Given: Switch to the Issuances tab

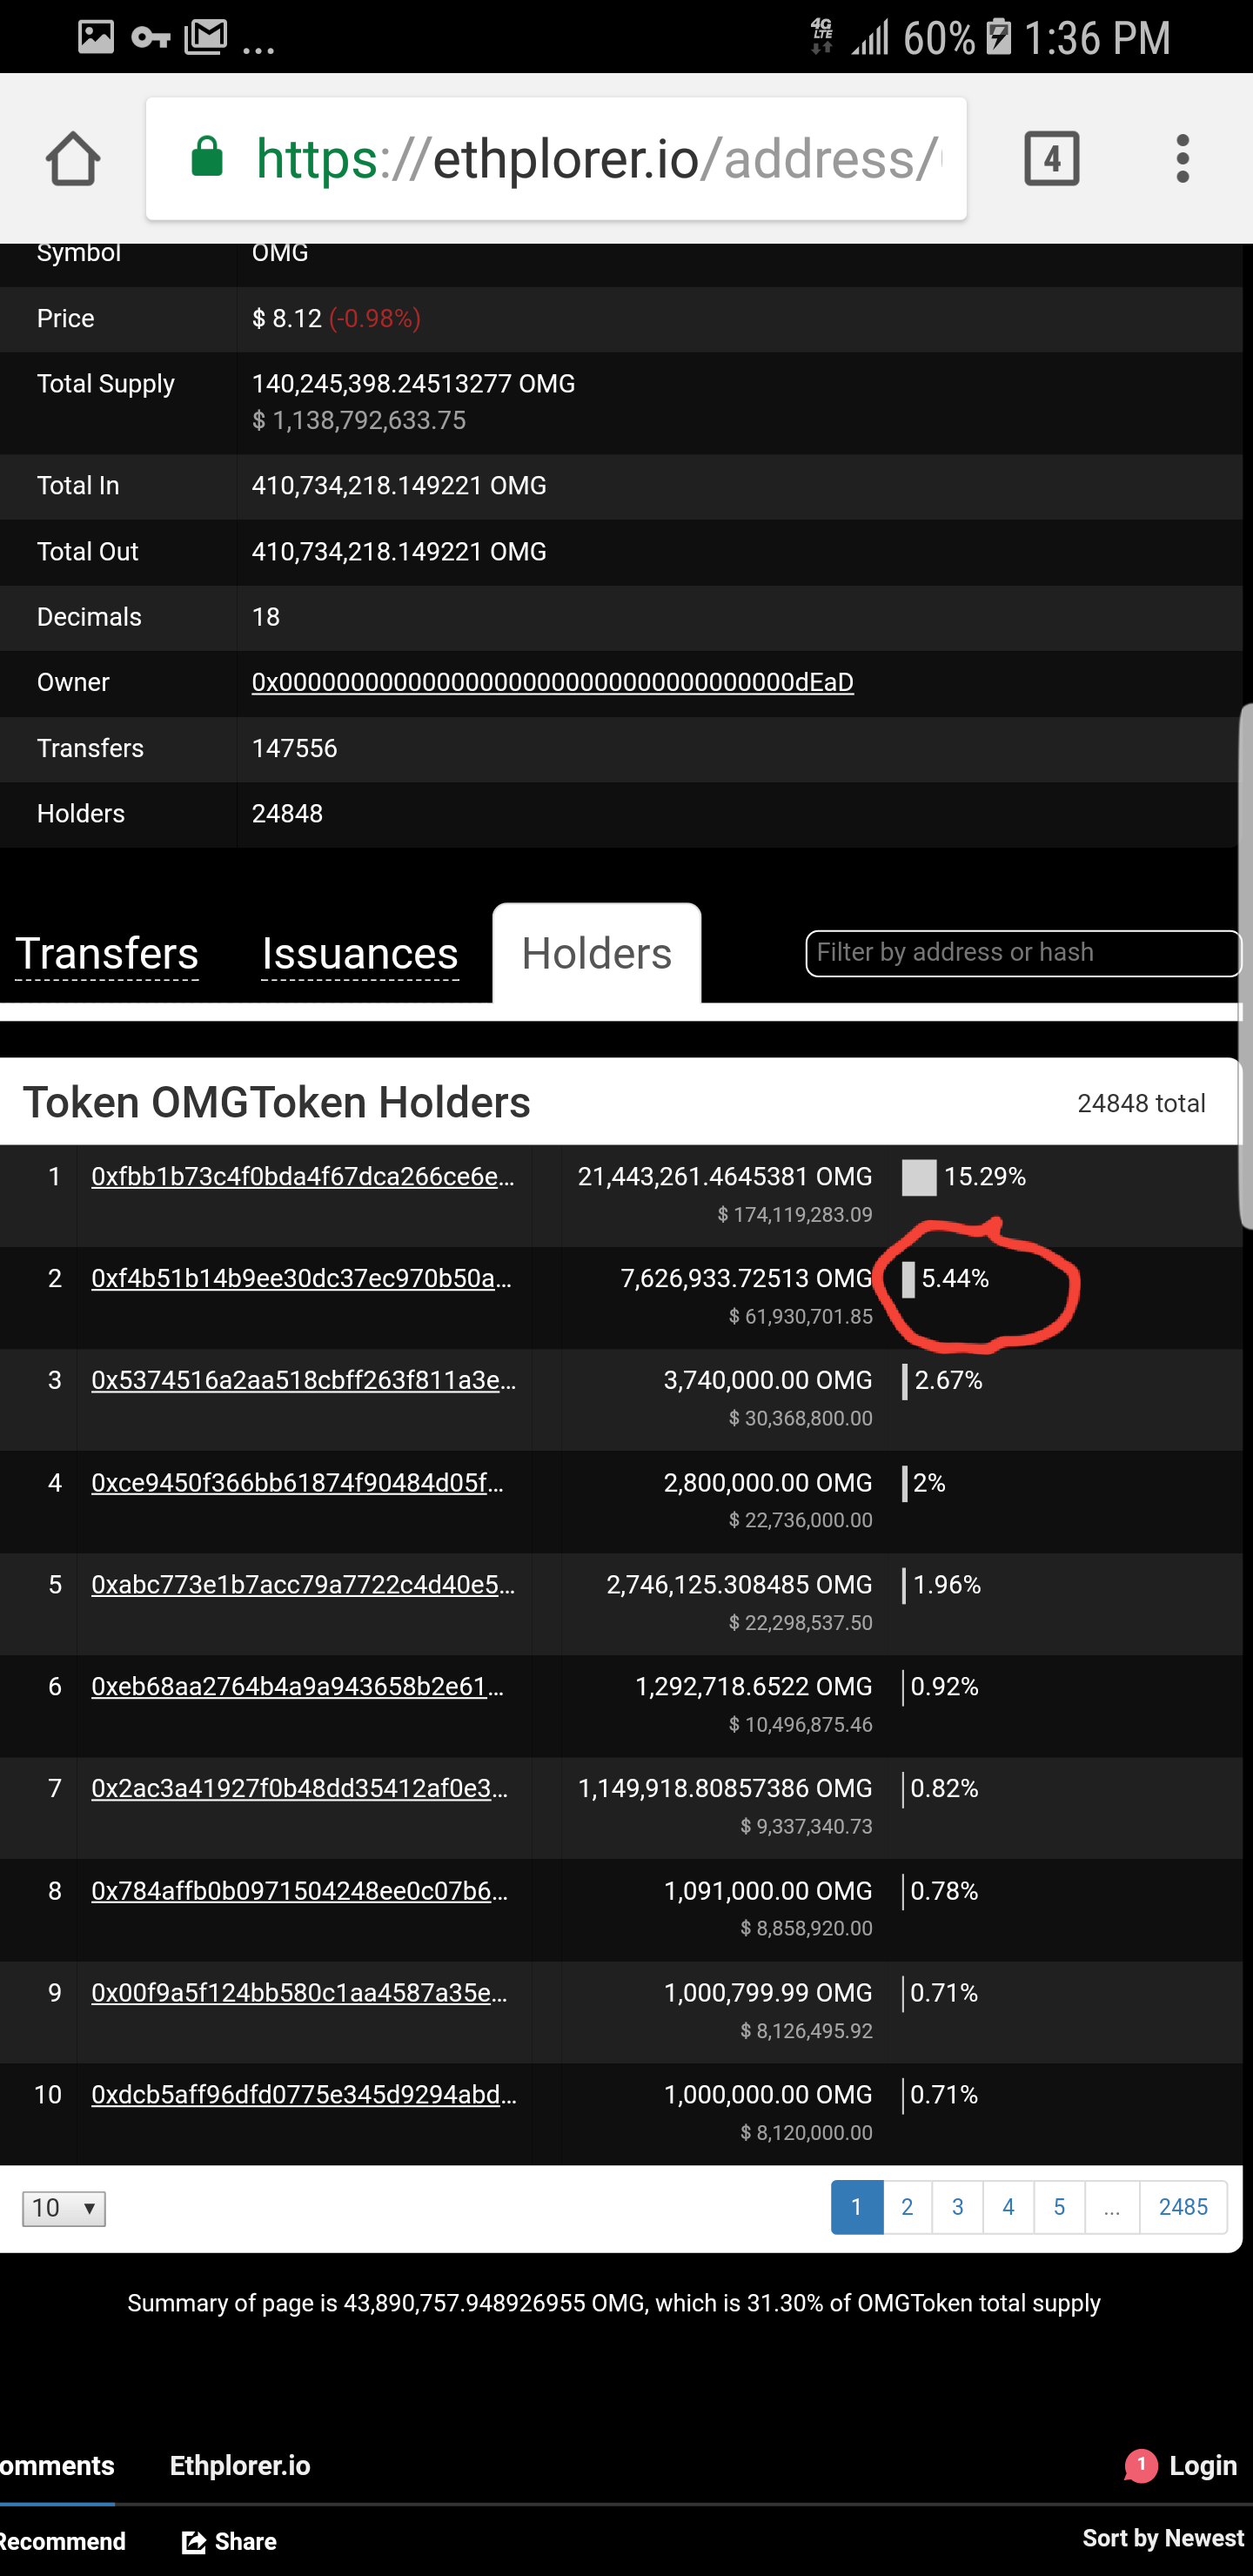Looking at the screenshot, I should point(359,952).
